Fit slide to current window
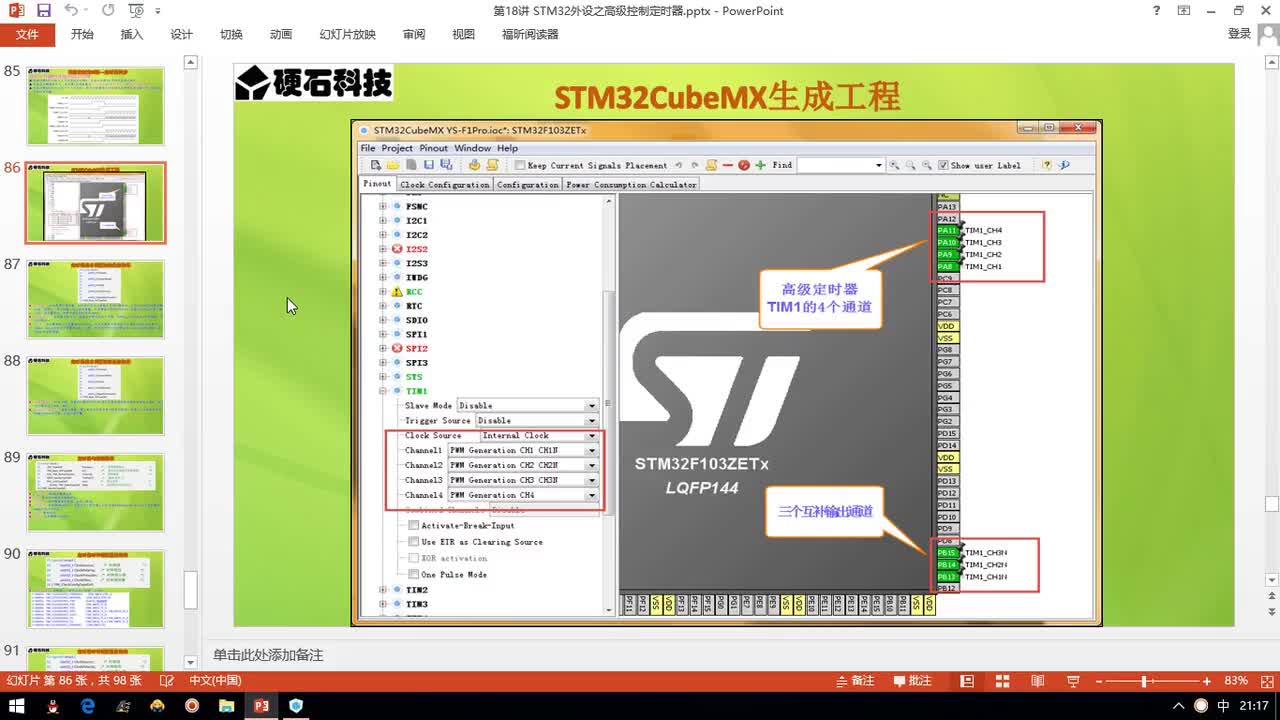1280x720 pixels. [x=1266, y=681]
